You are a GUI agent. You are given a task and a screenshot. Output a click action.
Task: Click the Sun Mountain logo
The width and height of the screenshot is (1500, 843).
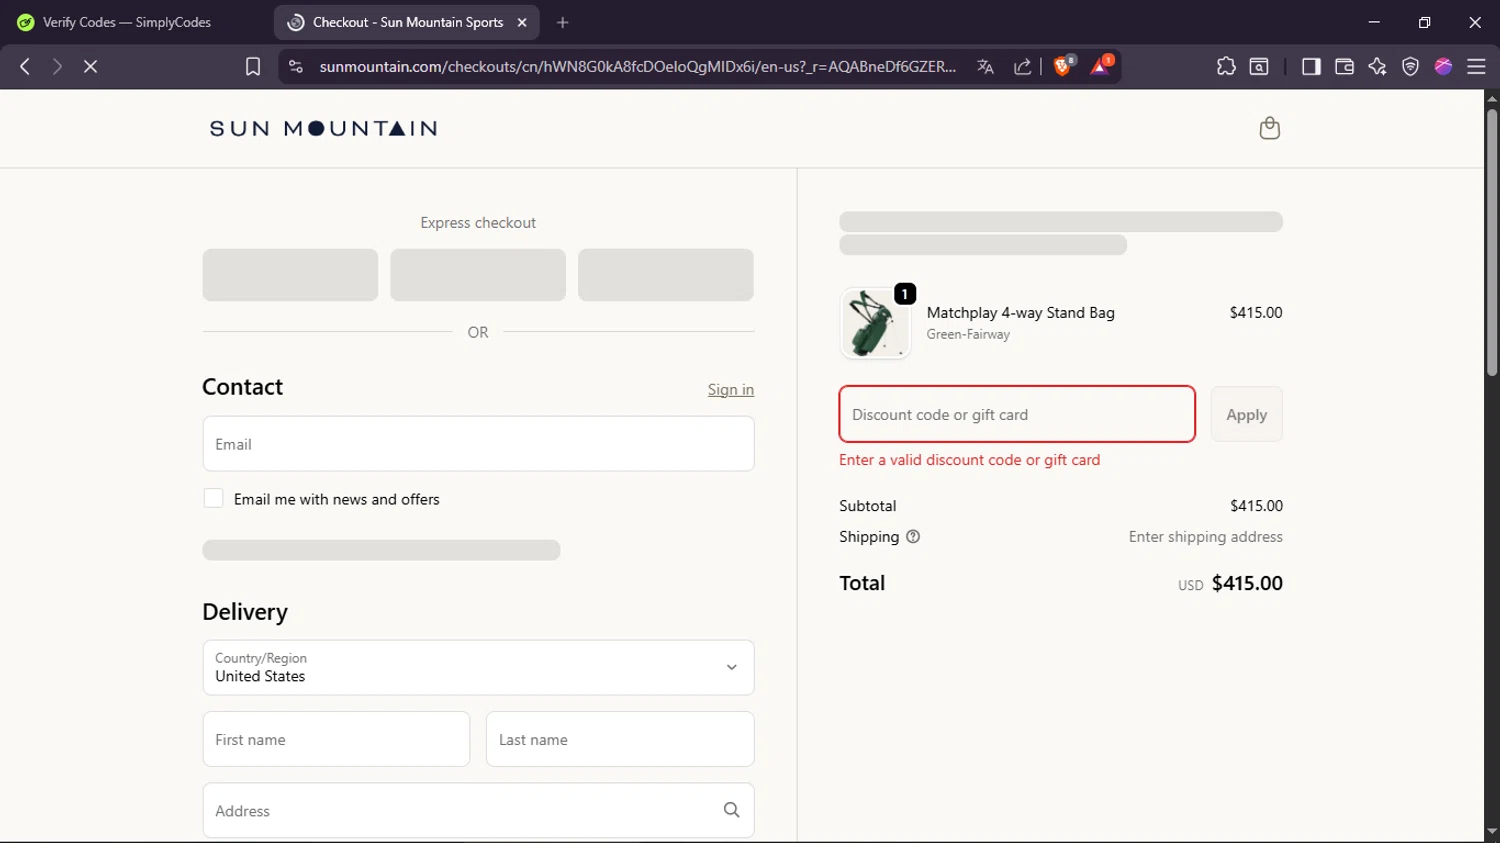coord(323,128)
